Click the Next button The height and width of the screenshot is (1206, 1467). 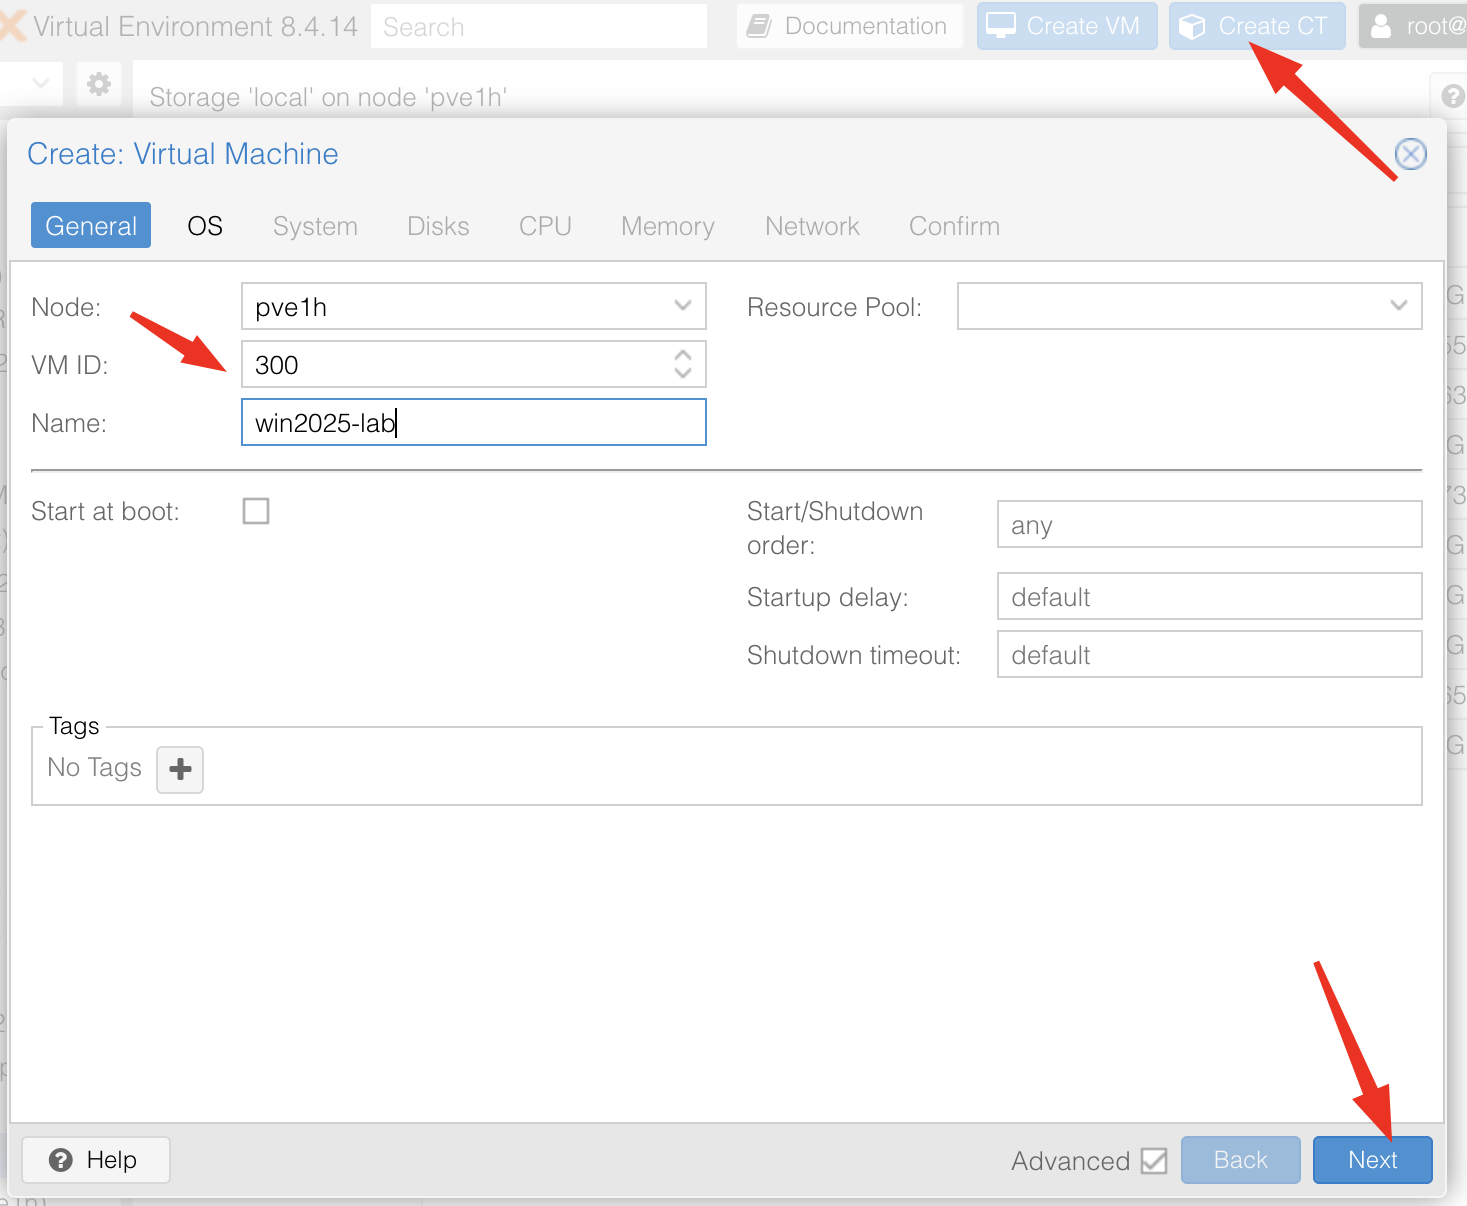1372,1160
